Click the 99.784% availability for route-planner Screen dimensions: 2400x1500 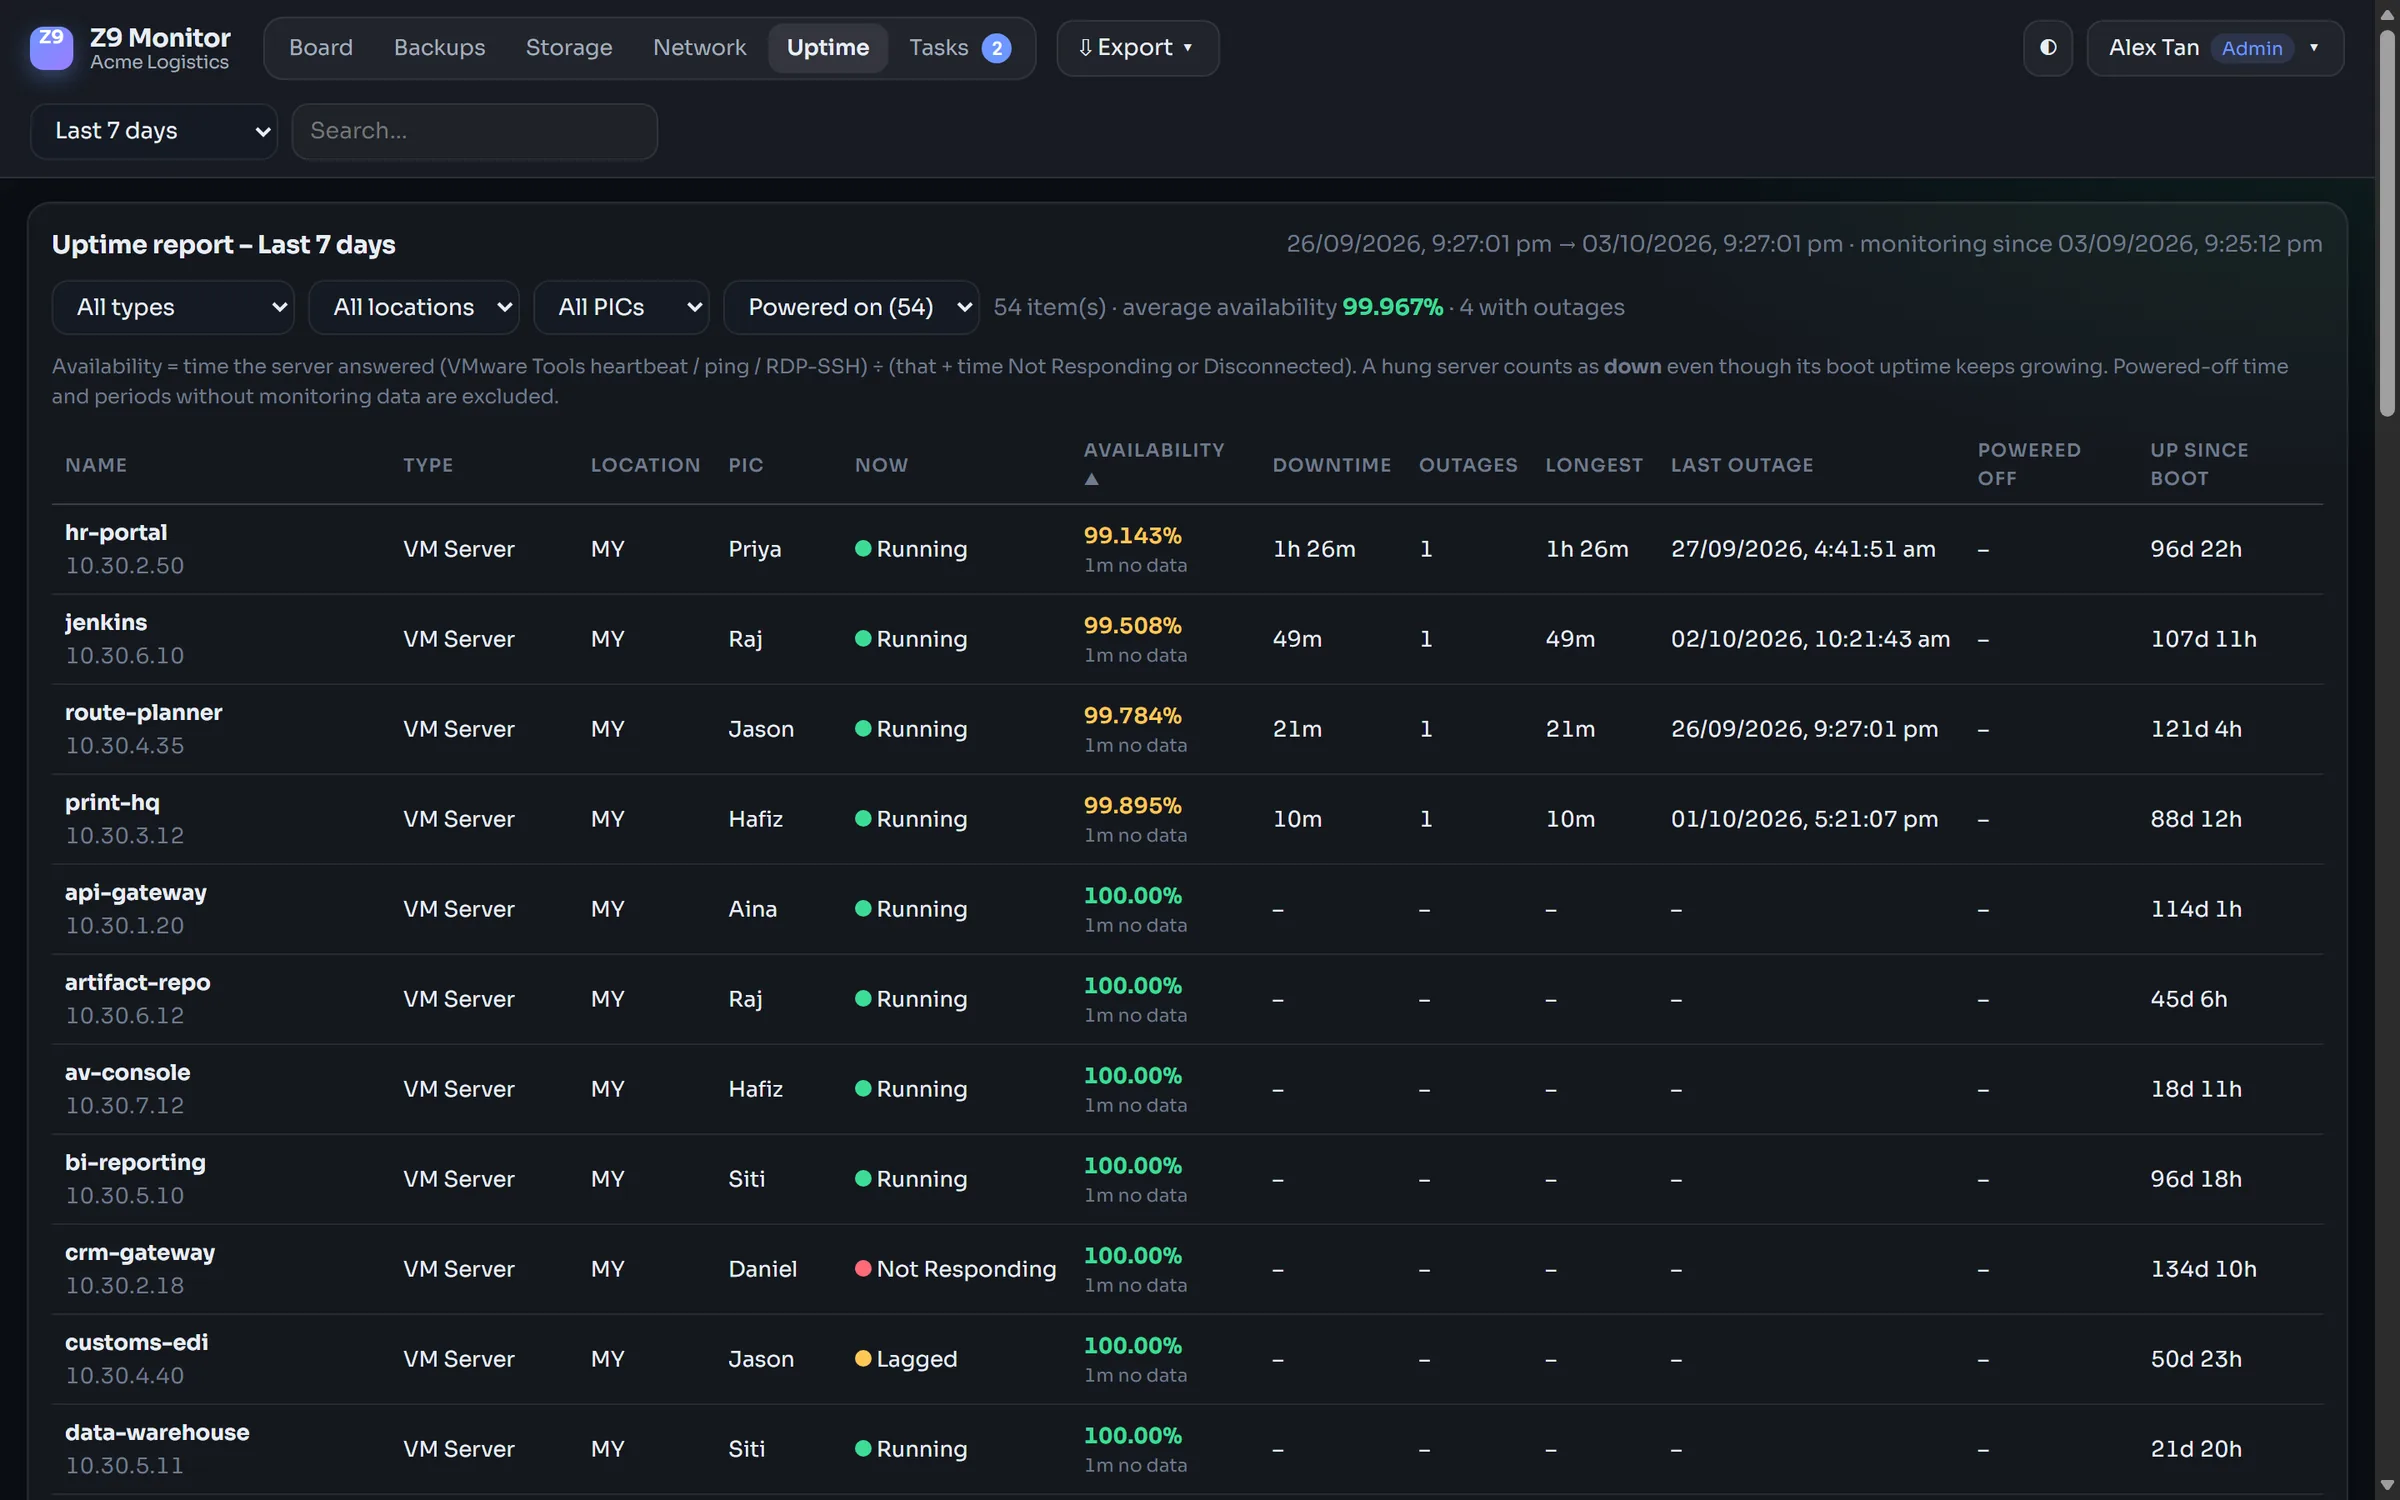click(x=1133, y=716)
